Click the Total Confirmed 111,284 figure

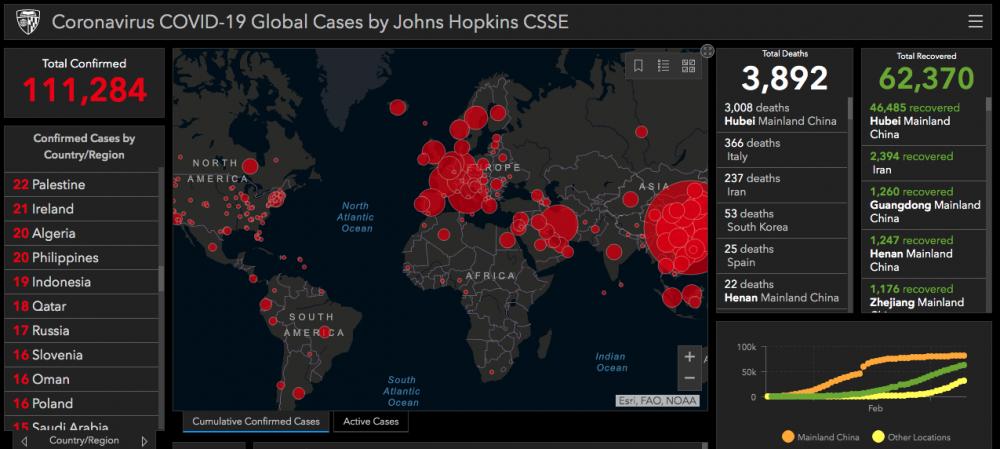point(85,90)
